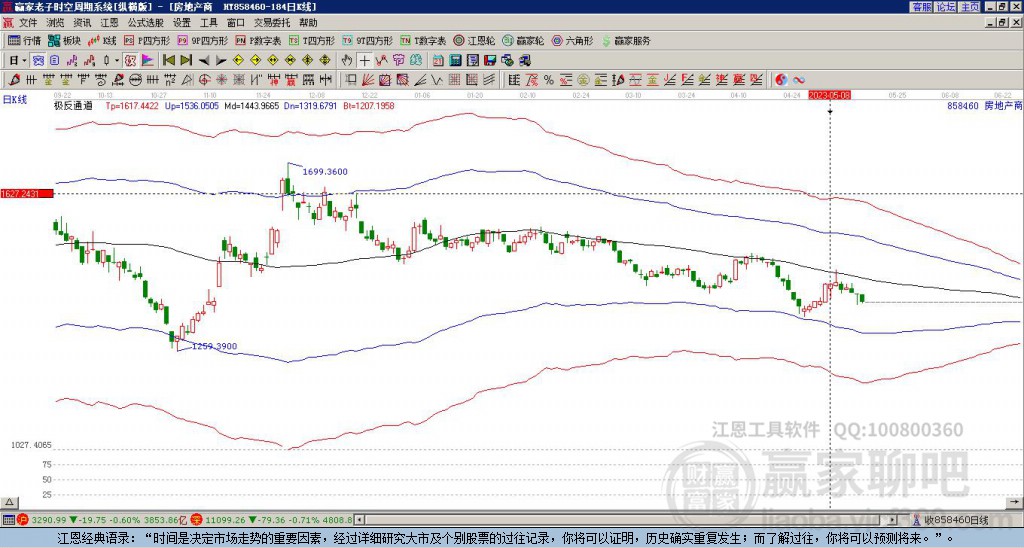This screenshot has width=1024, height=548.
Task: Click 858460 房地产商 stock label
Action: pyautogui.click(x=984, y=105)
